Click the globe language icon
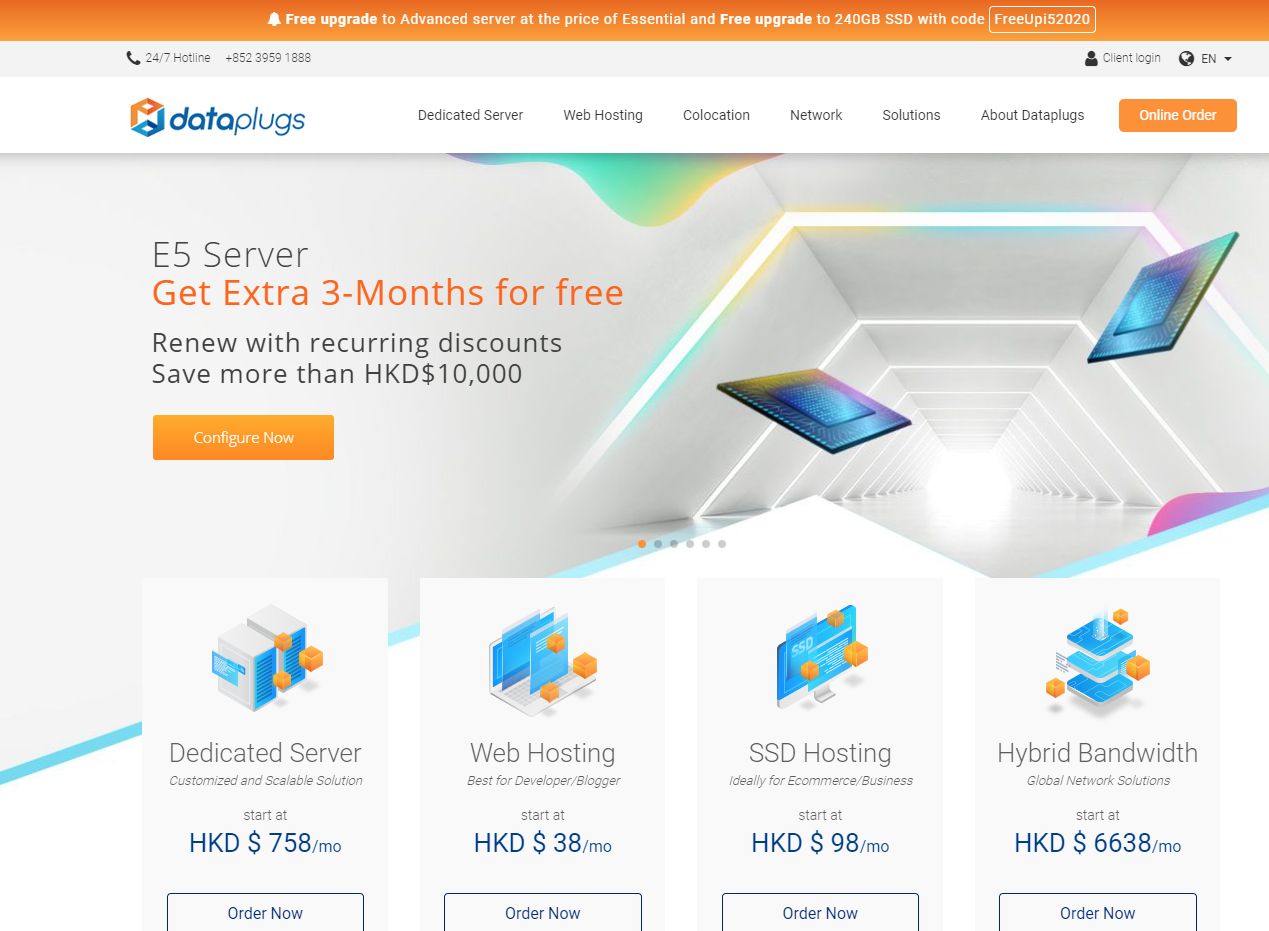This screenshot has width=1269, height=931. click(1187, 58)
